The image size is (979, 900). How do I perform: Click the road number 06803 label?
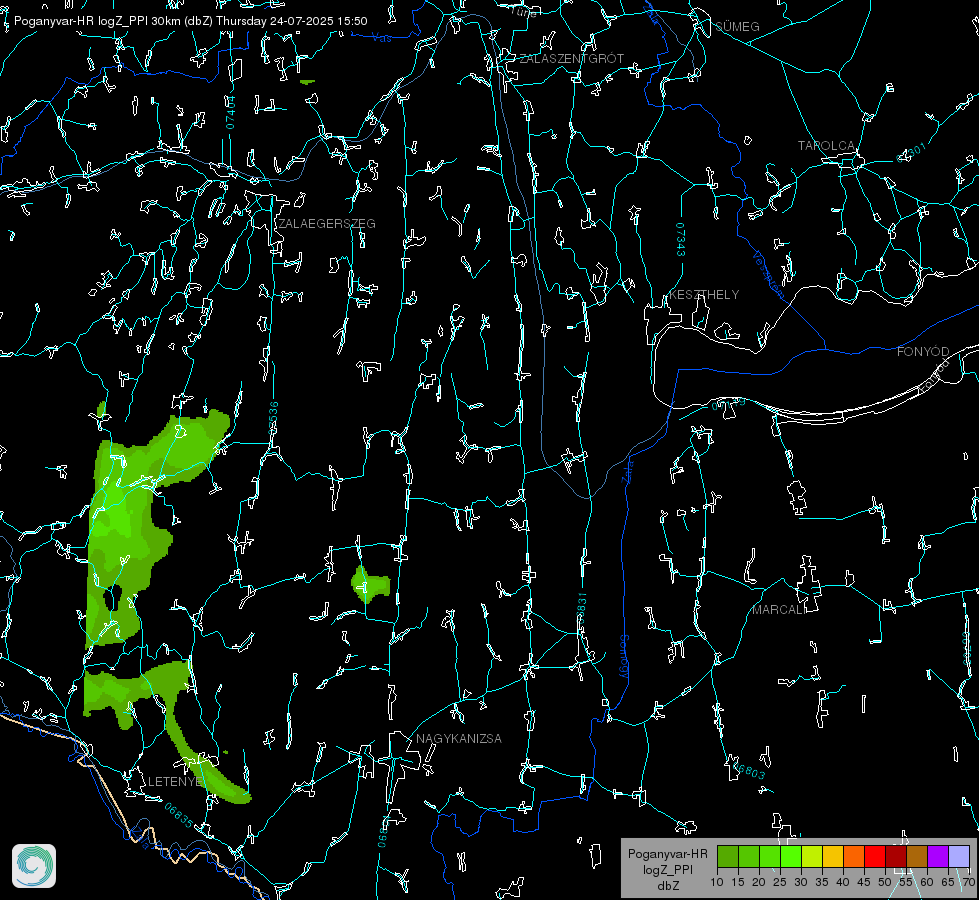749,770
